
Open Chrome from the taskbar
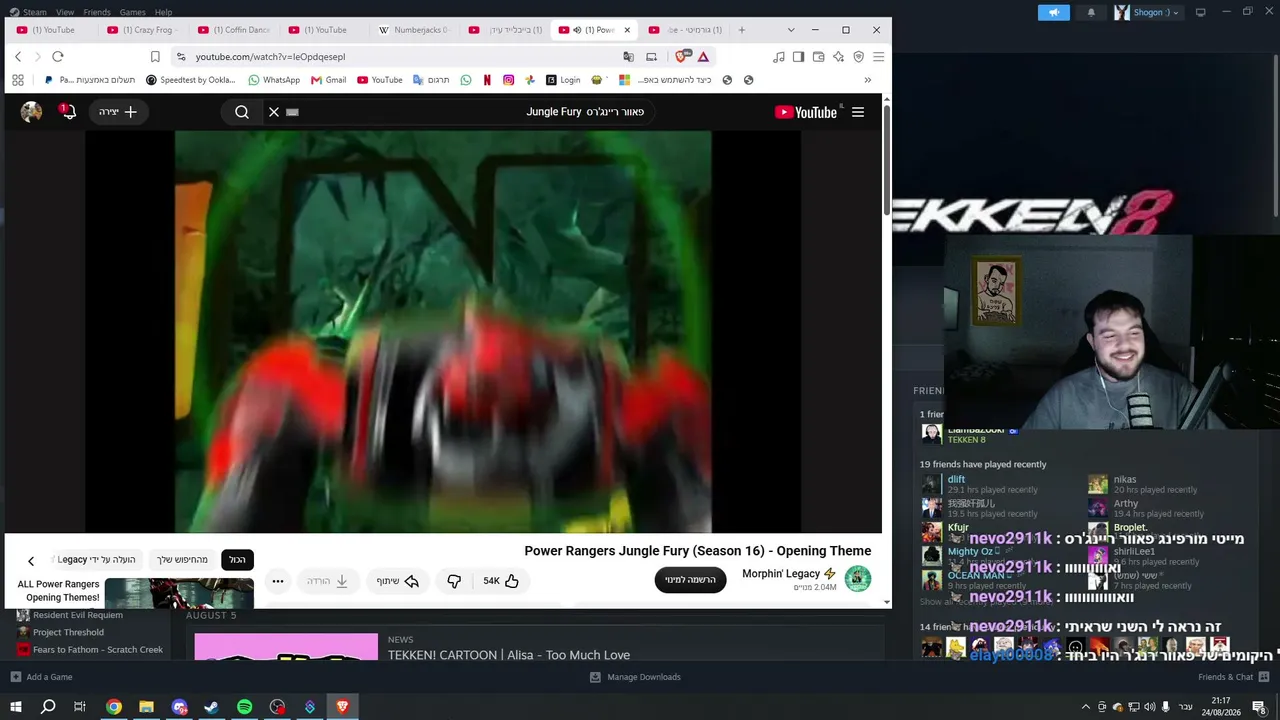coord(114,707)
